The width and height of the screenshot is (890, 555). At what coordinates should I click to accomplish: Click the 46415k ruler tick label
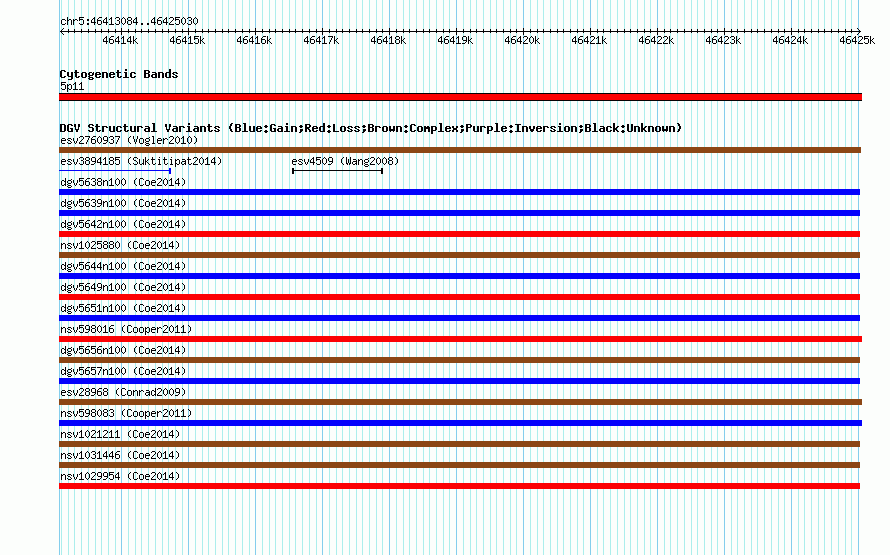pyautogui.click(x=187, y=40)
